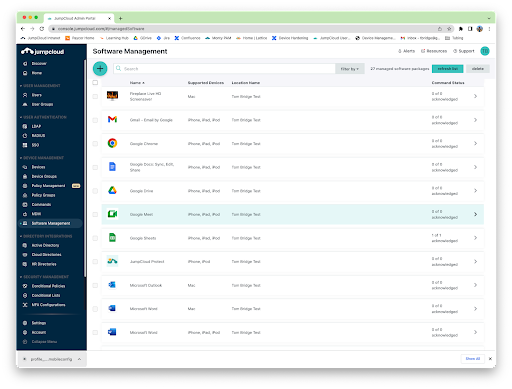Expand the Google Chrome row chevron
Screen dimensions: 512x389
tap(475, 143)
